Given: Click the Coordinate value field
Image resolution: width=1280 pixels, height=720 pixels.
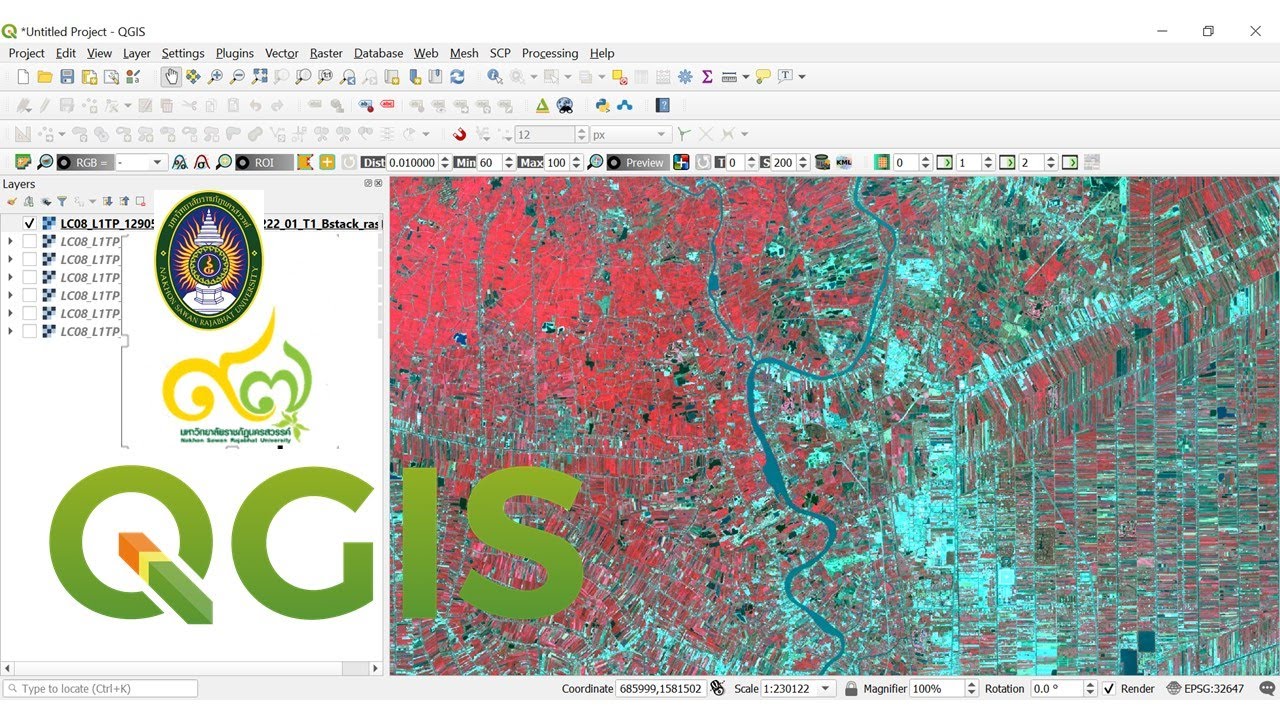Looking at the screenshot, I should [x=662, y=689].
